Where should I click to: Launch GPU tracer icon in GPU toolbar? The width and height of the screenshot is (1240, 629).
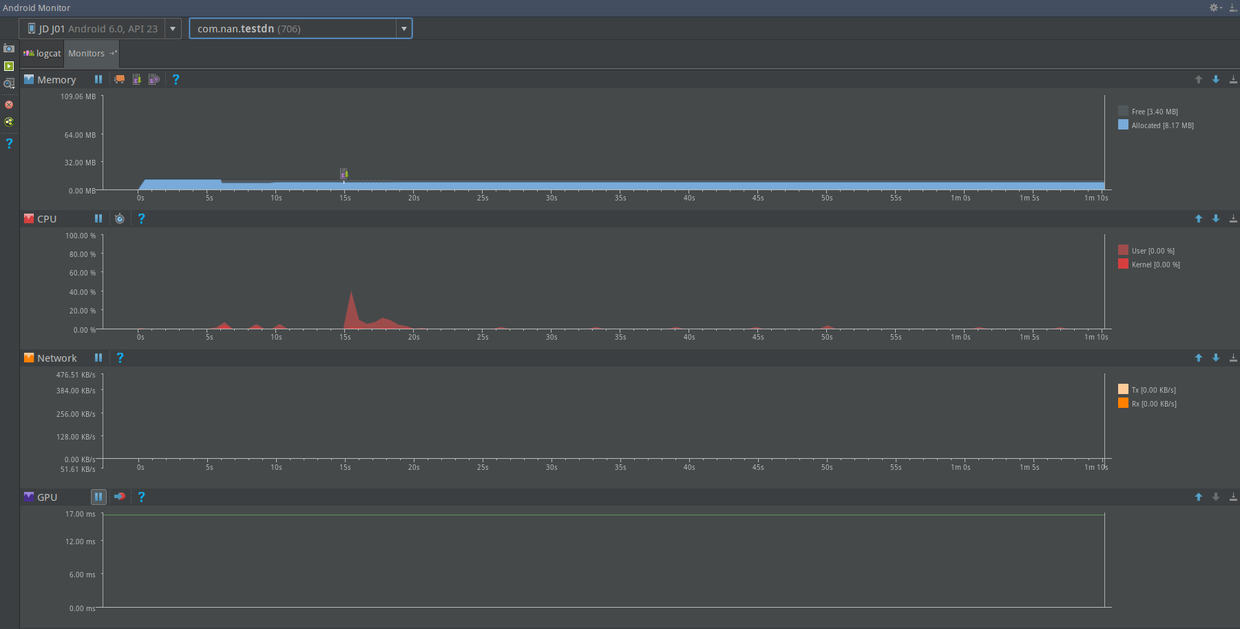[x=120, y=496]
